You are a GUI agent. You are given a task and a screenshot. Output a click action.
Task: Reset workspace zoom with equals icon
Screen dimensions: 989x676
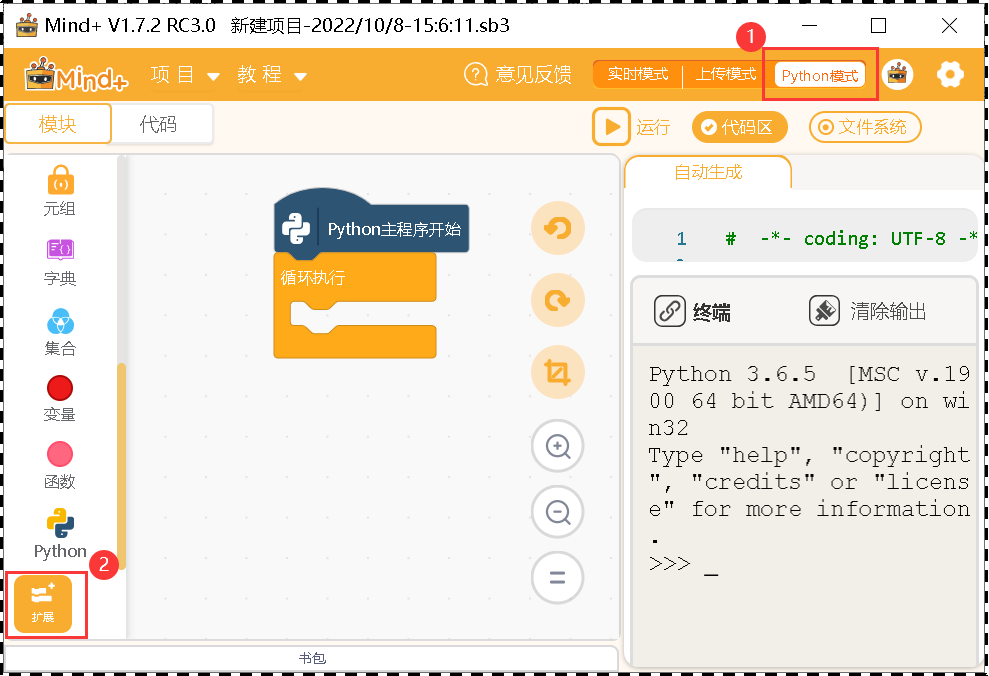click(x=558, y=578)
